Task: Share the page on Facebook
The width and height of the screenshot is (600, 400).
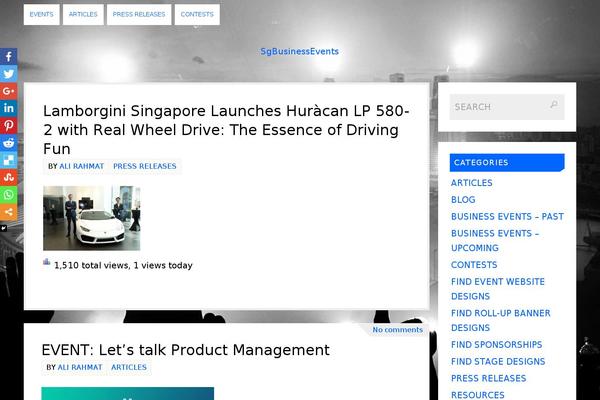Action: click(x=8, y=57)
